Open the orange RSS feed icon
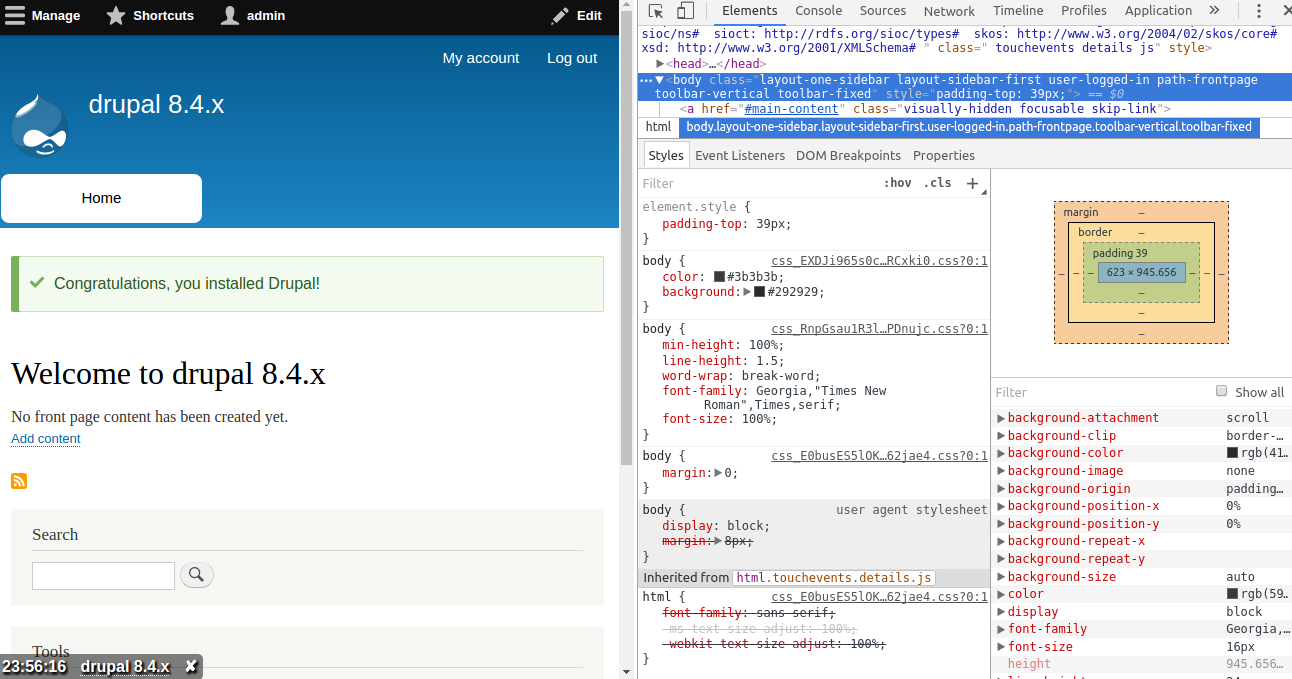 [19, 482]
